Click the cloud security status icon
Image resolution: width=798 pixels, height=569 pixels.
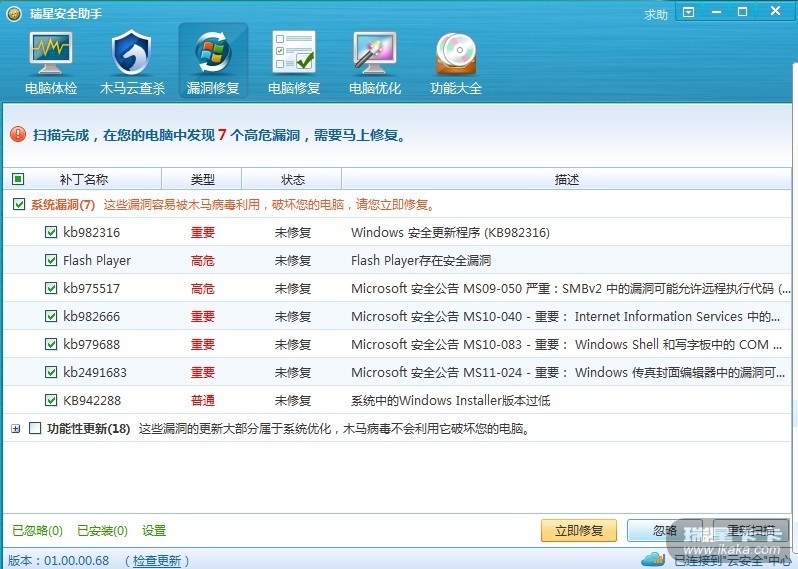pos(653,559)
